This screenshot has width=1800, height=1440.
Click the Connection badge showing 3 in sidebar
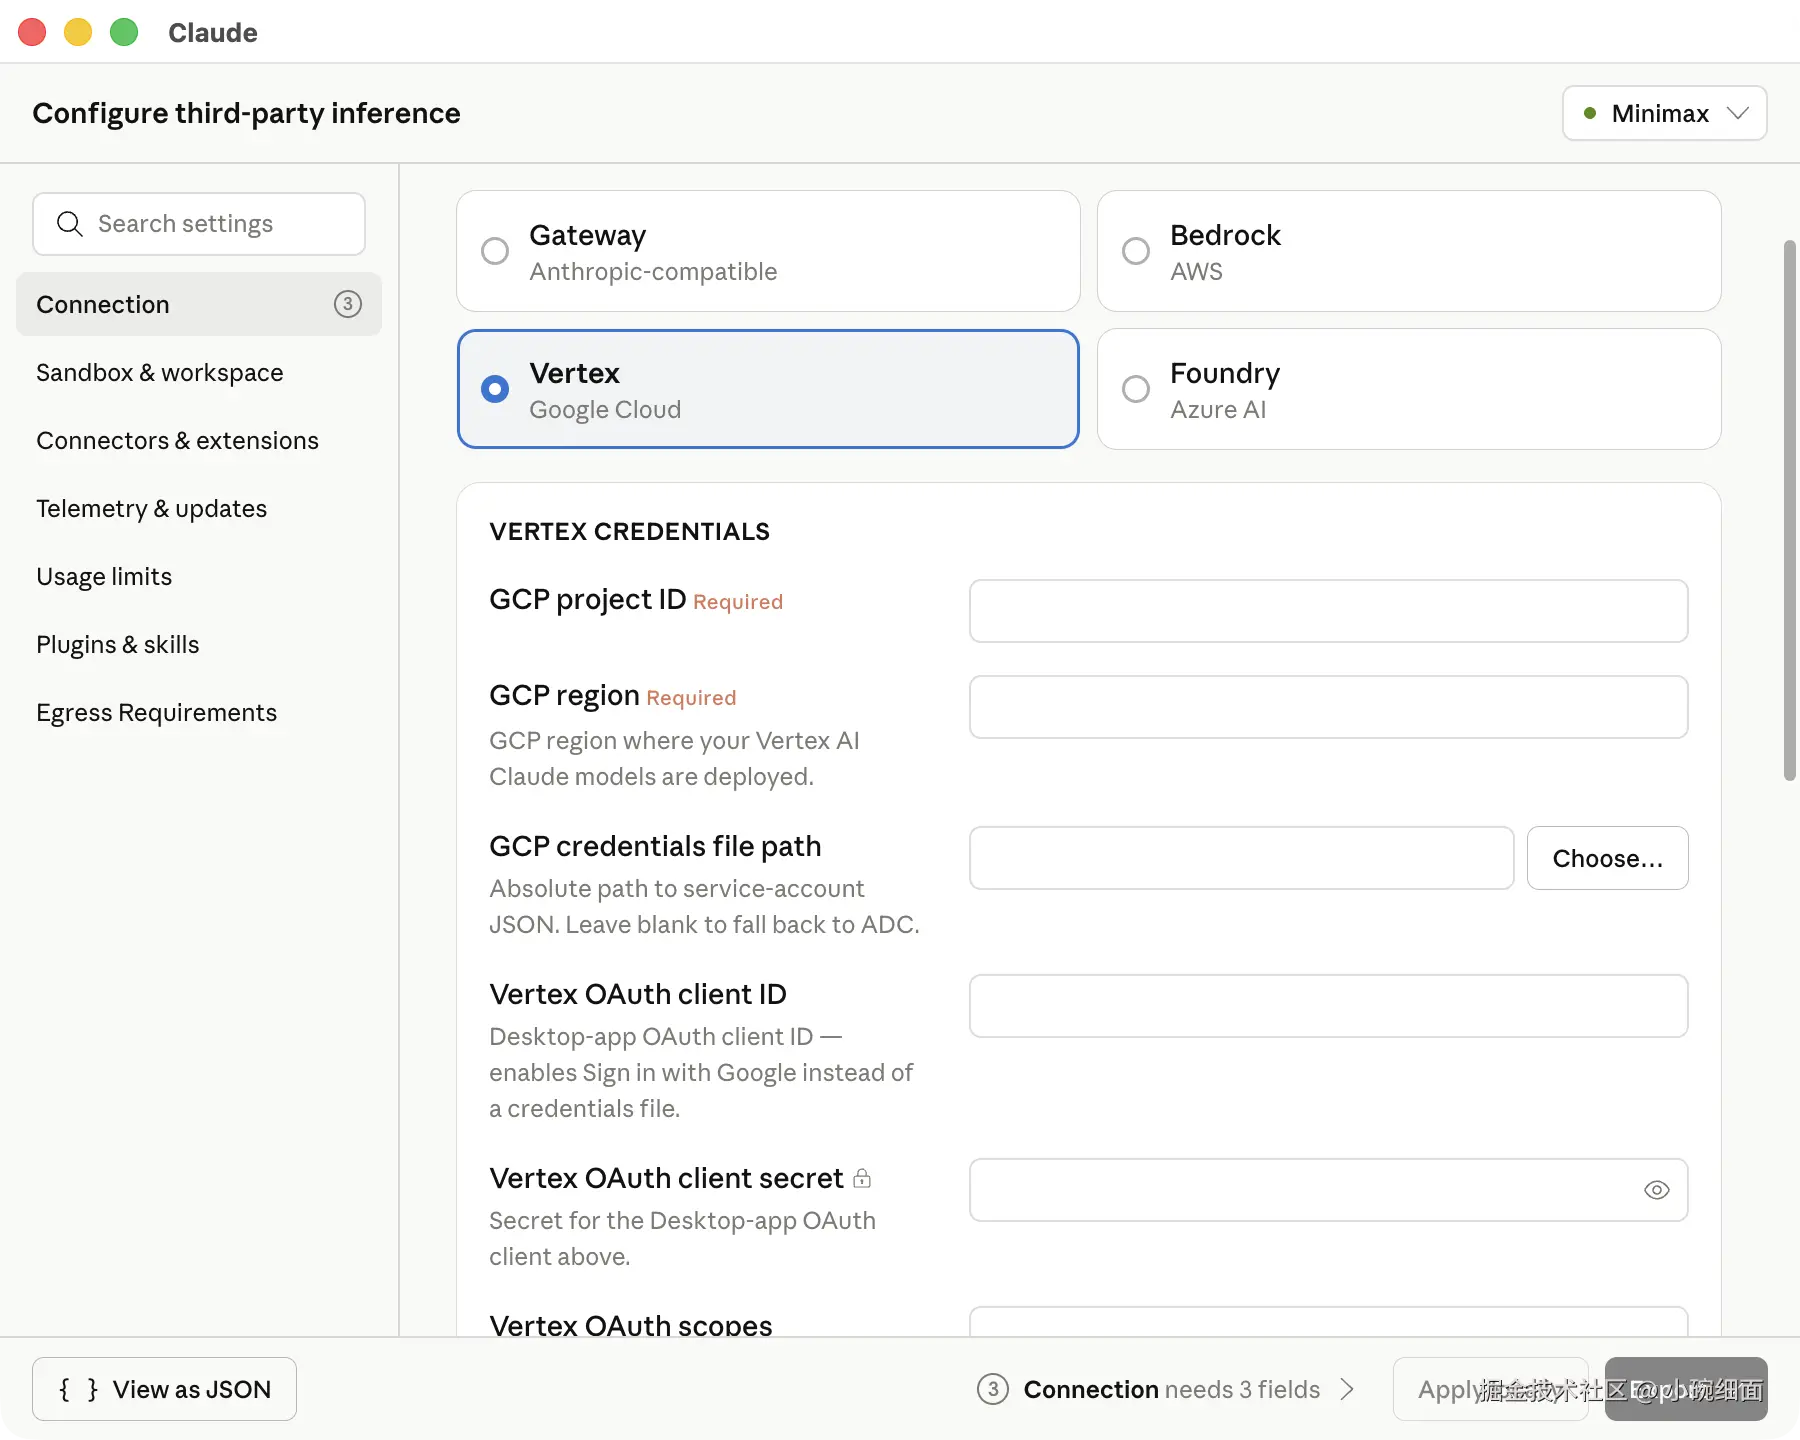coord(347,304)
